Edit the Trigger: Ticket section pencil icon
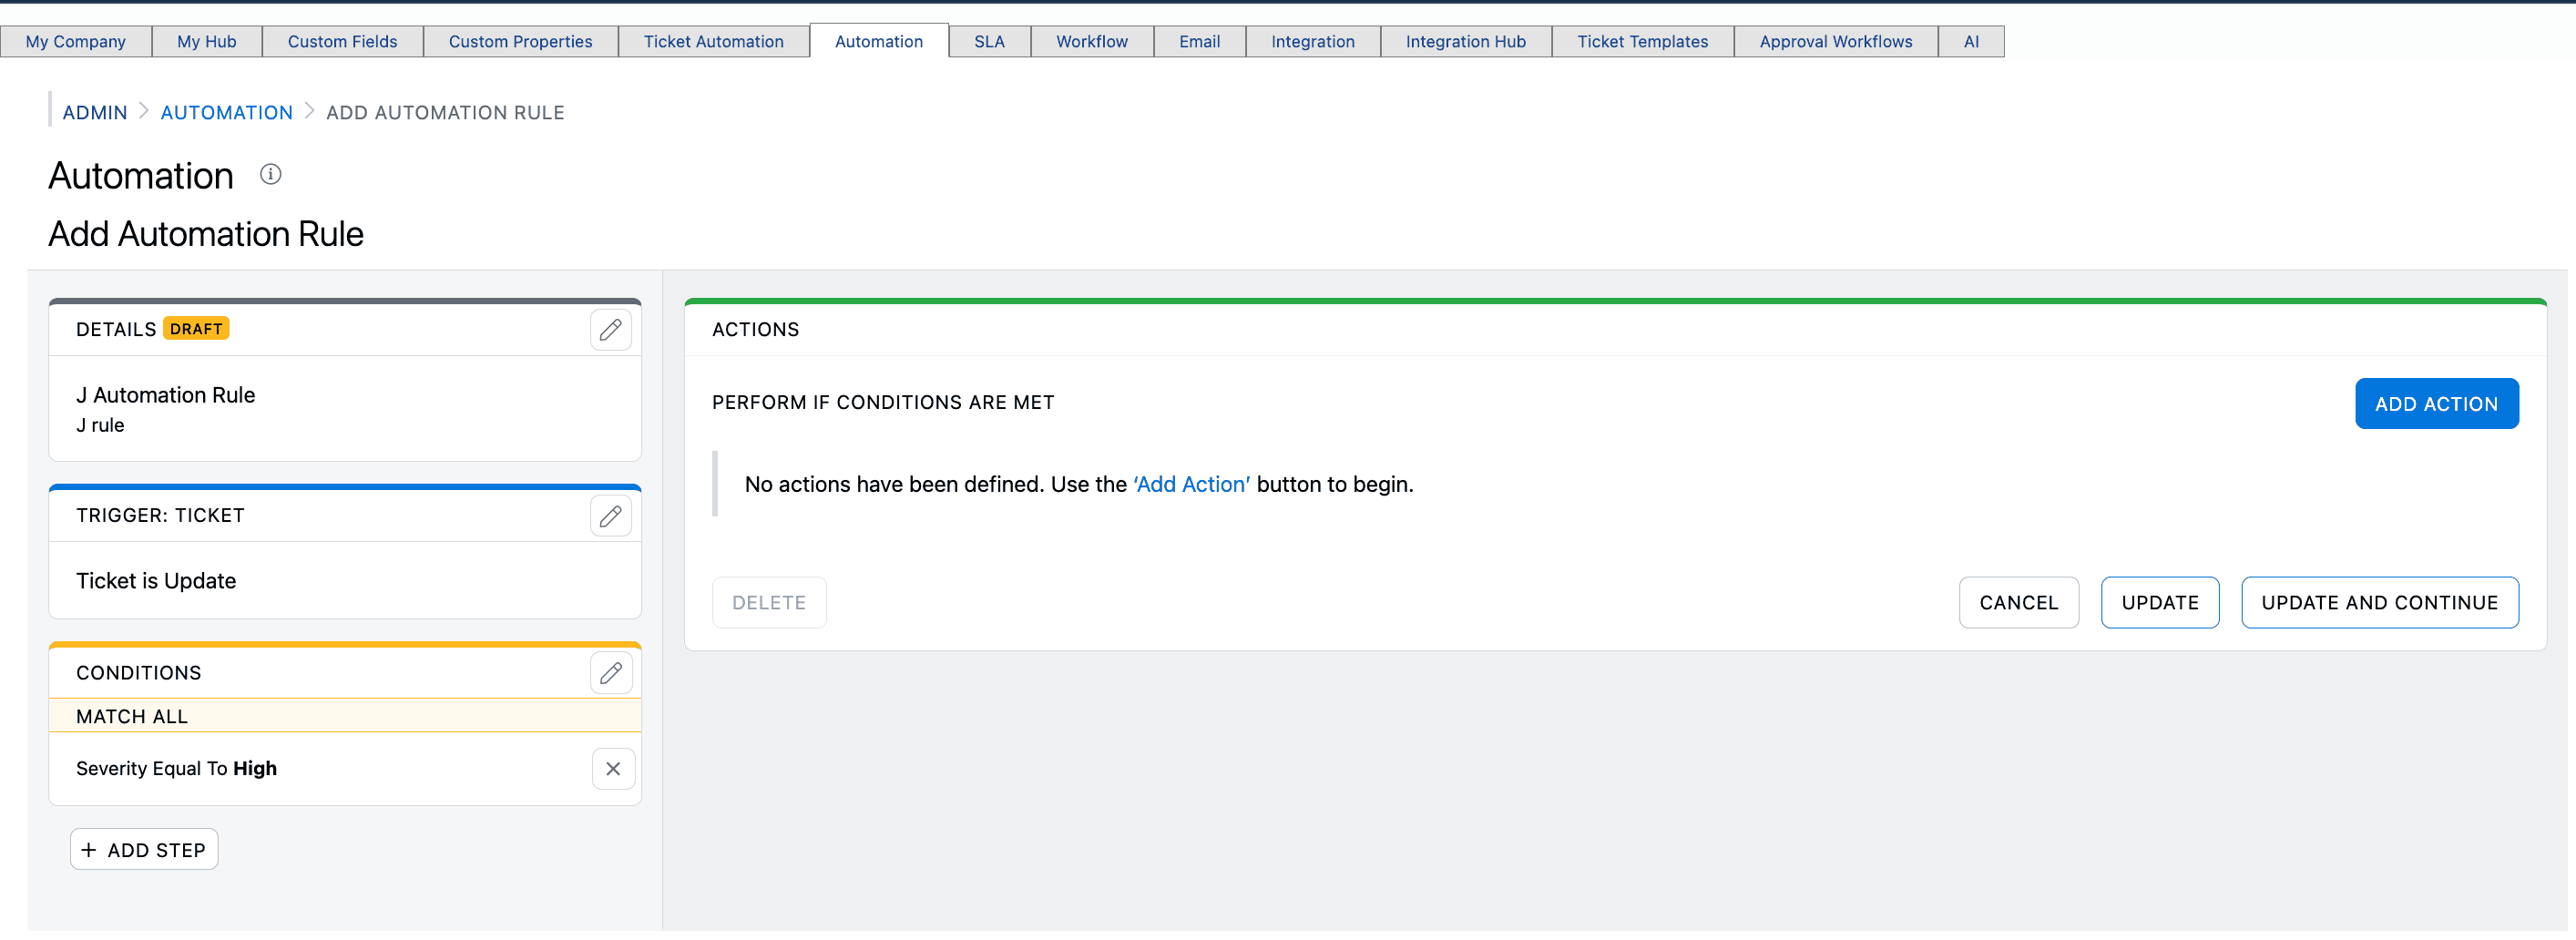The image size is (2576, 940). [x=610, y=516]
